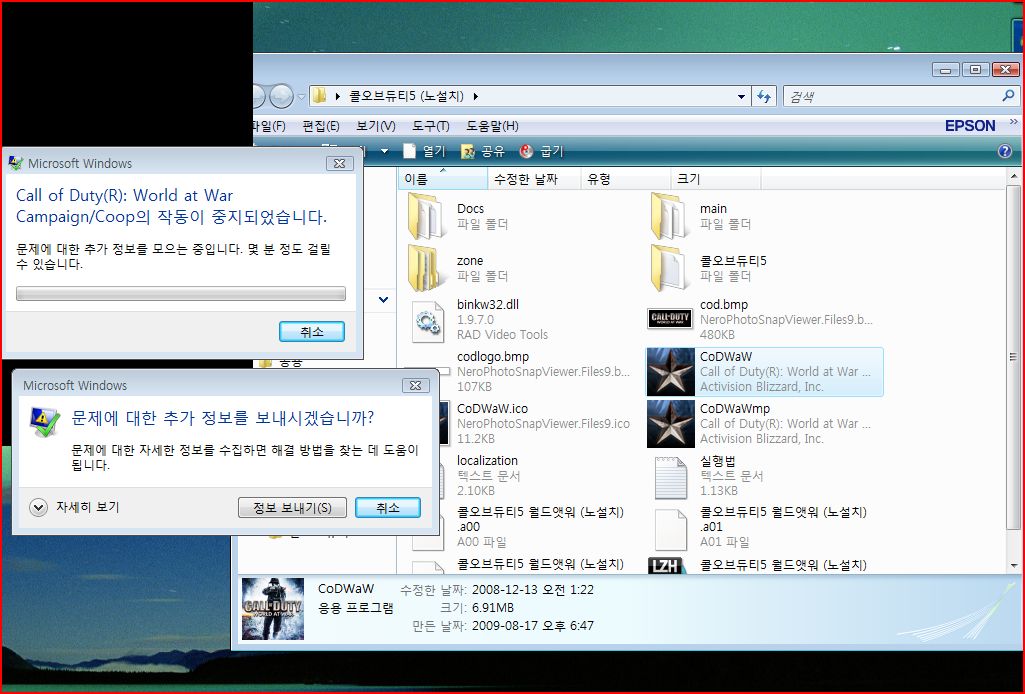Cancel the Call of Duty crash info collection
The height and width of the screenshot is (694, 1025).
point(311,331)
